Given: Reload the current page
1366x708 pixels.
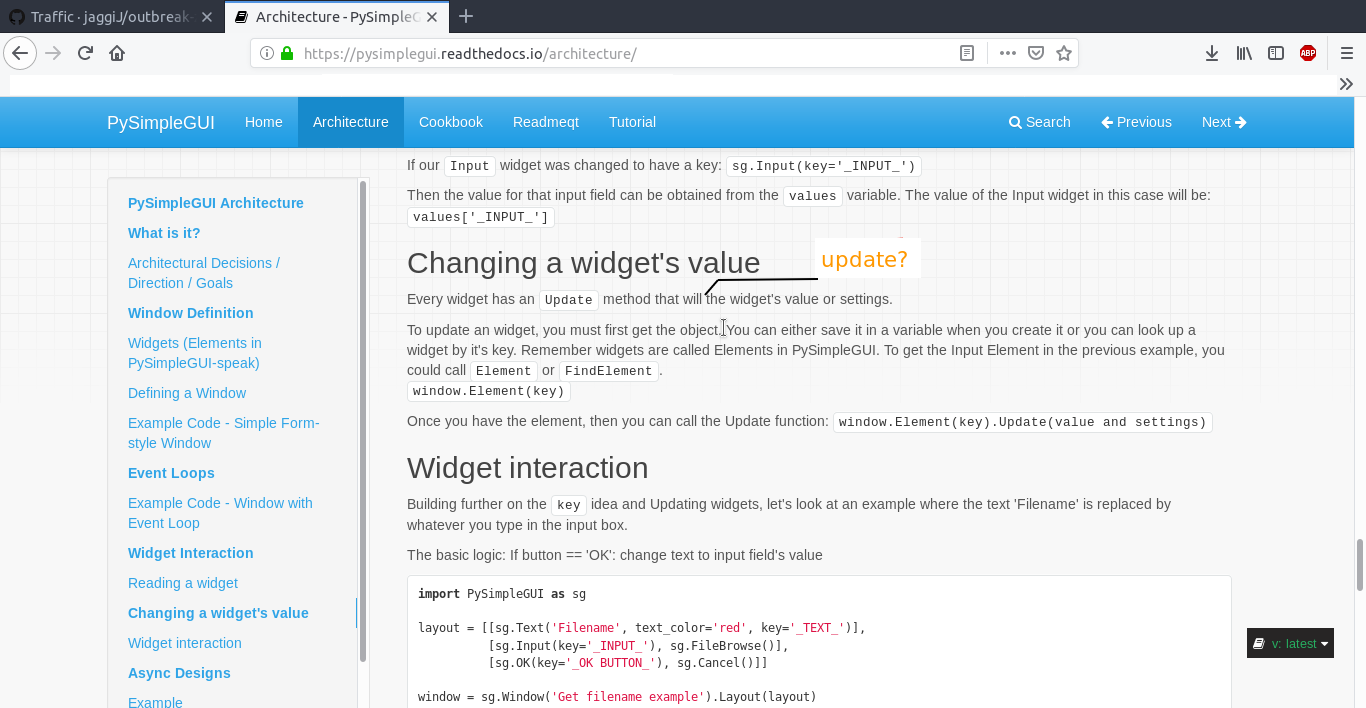Looking at the screenshot, I should (x=86, y=54).
